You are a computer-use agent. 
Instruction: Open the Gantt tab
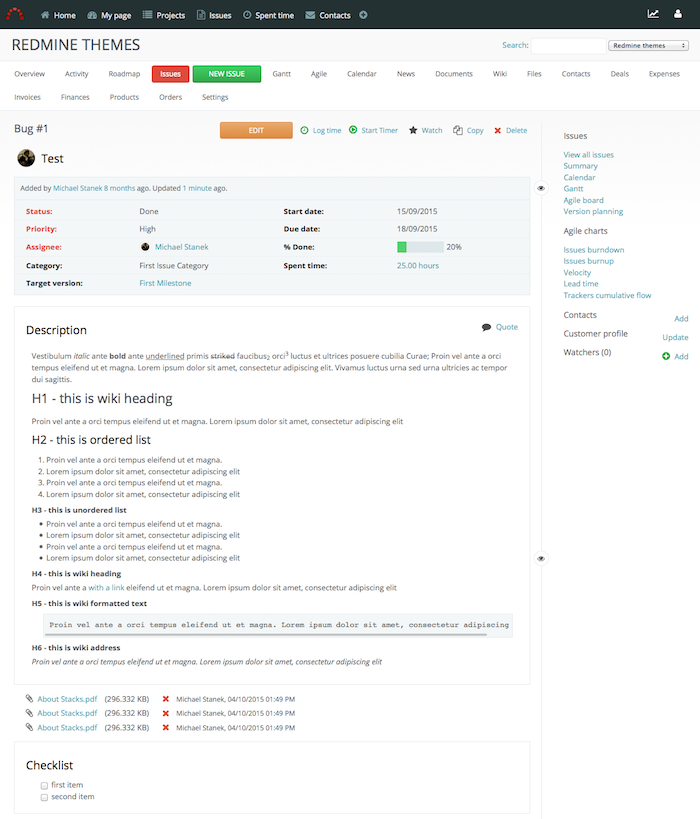pos(281,74)
